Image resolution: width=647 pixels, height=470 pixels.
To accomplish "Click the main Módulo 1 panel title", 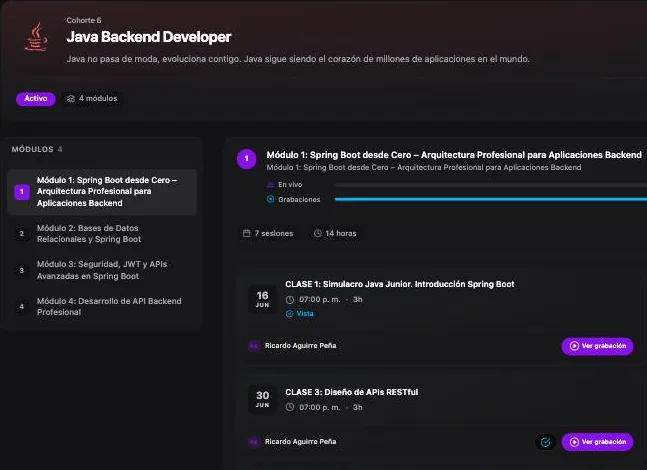I will (x=454, y=155).
